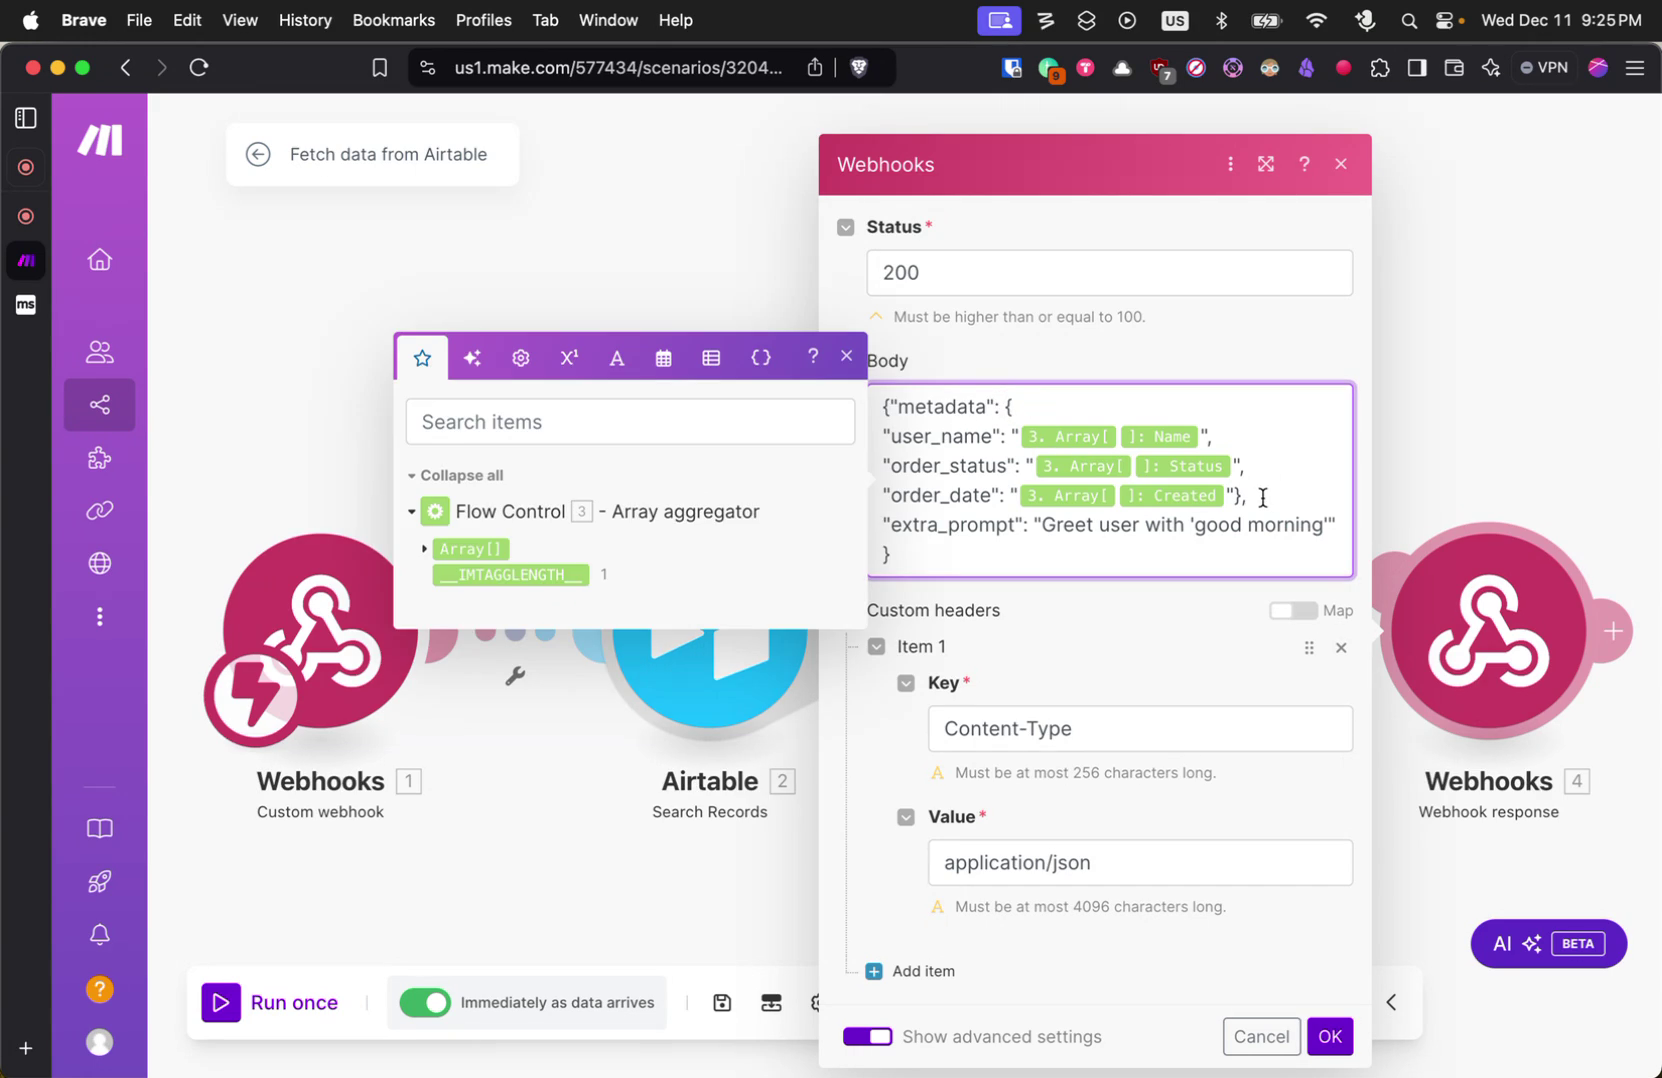Select the math functions X¹ tab
Screen dimensions: 1662x1078
point(568,357)
